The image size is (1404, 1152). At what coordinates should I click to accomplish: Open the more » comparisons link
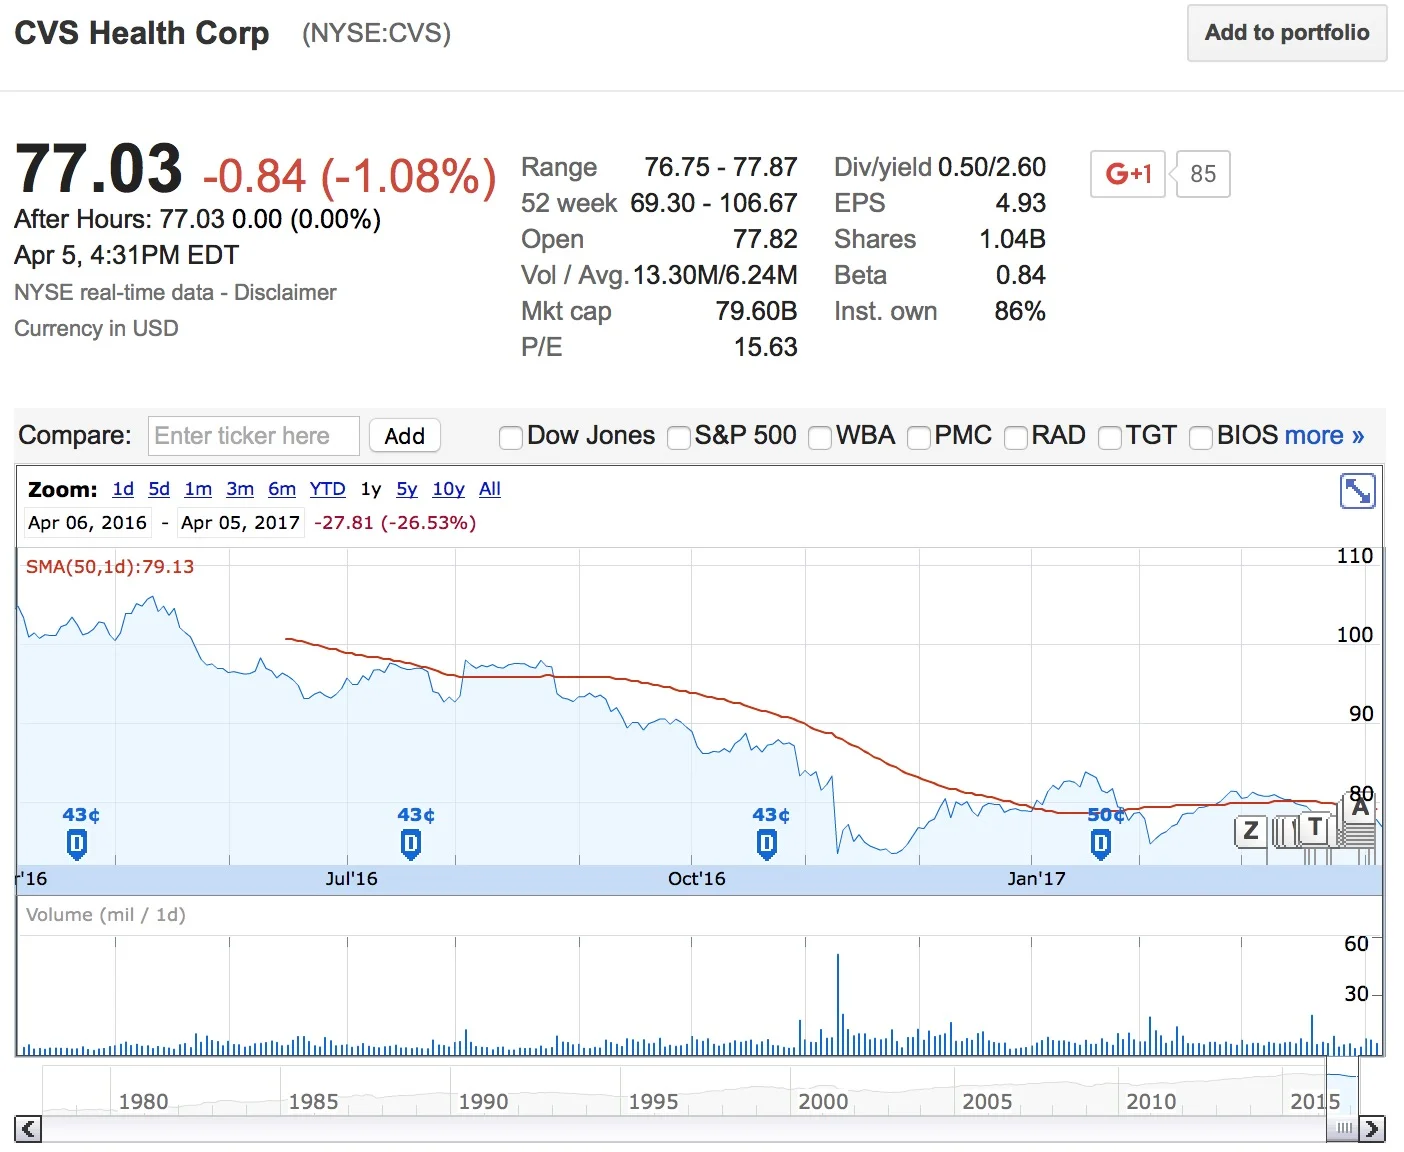[1324, 436]
